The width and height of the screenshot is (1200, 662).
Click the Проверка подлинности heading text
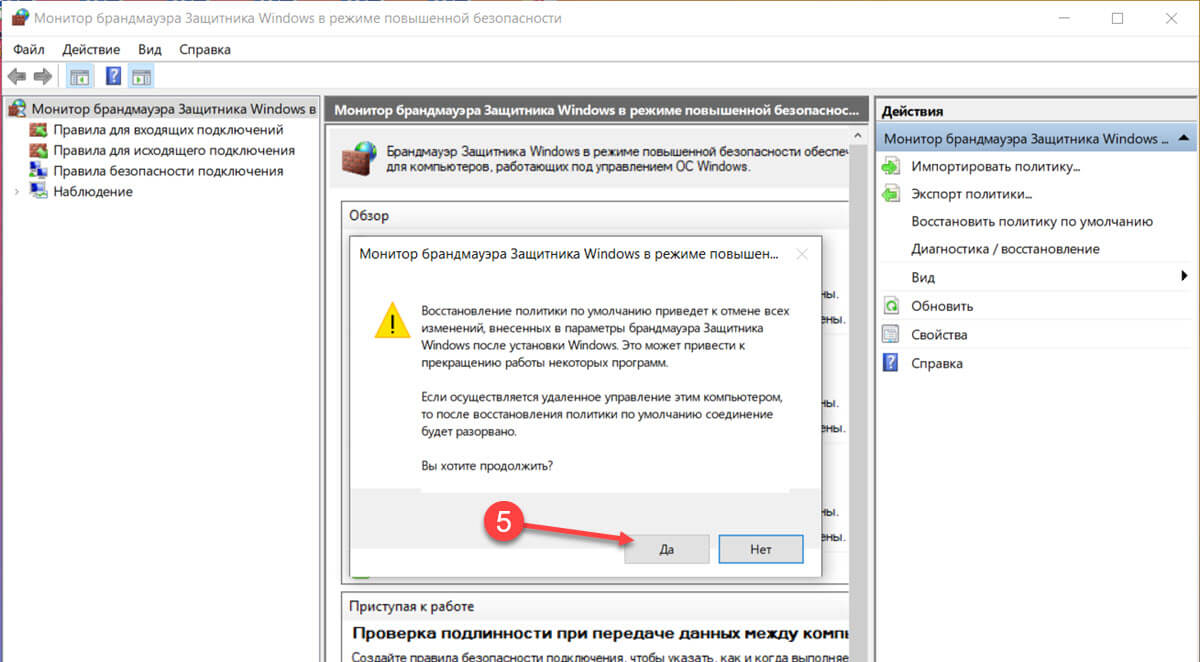(600, 634)
